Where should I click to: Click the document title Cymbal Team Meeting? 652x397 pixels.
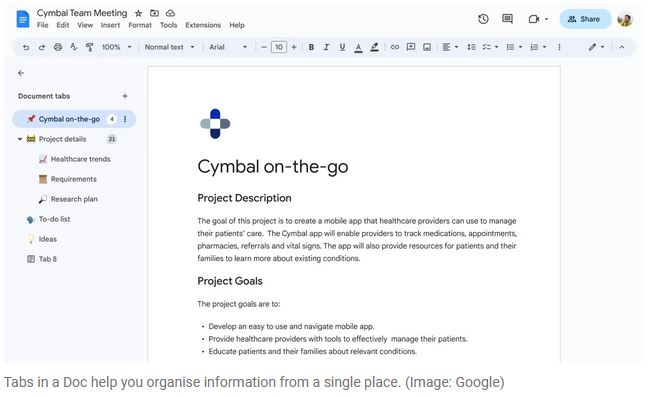[82, 13]
